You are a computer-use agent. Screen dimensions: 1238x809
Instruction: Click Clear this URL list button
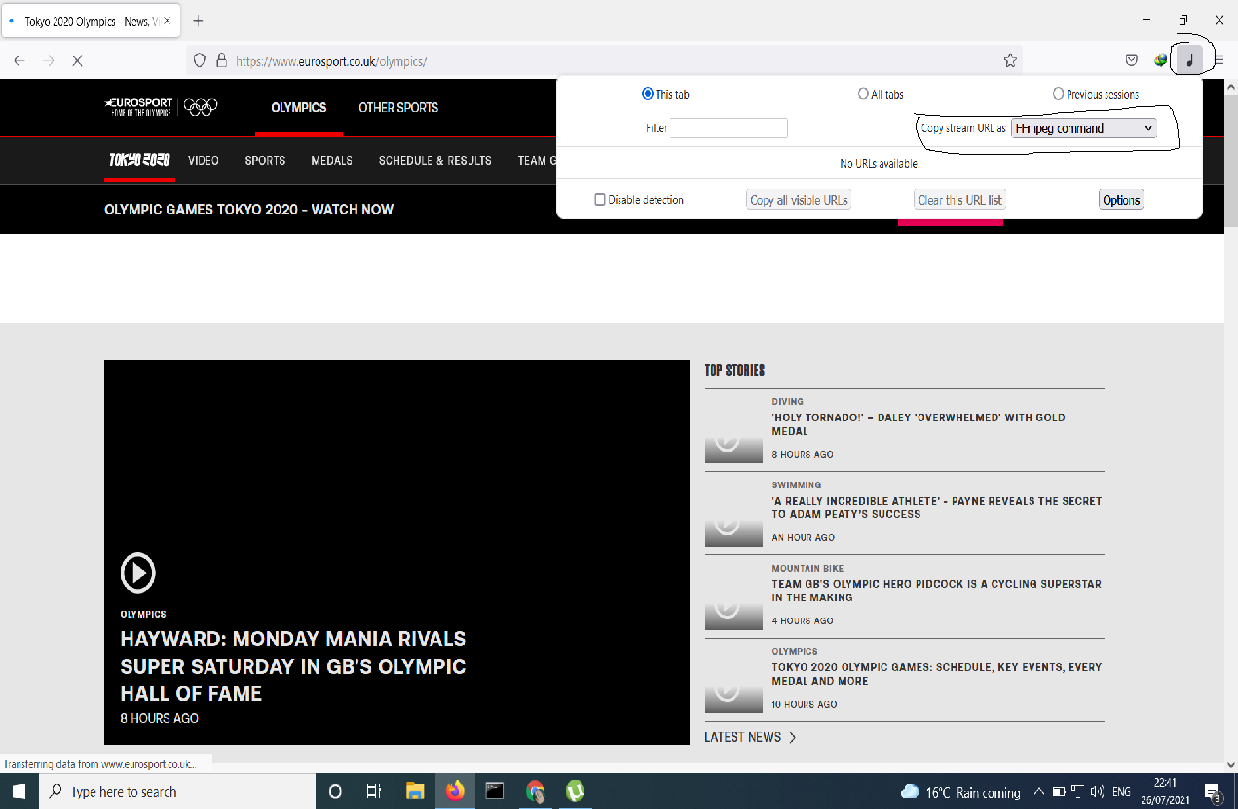pos(960,200)
